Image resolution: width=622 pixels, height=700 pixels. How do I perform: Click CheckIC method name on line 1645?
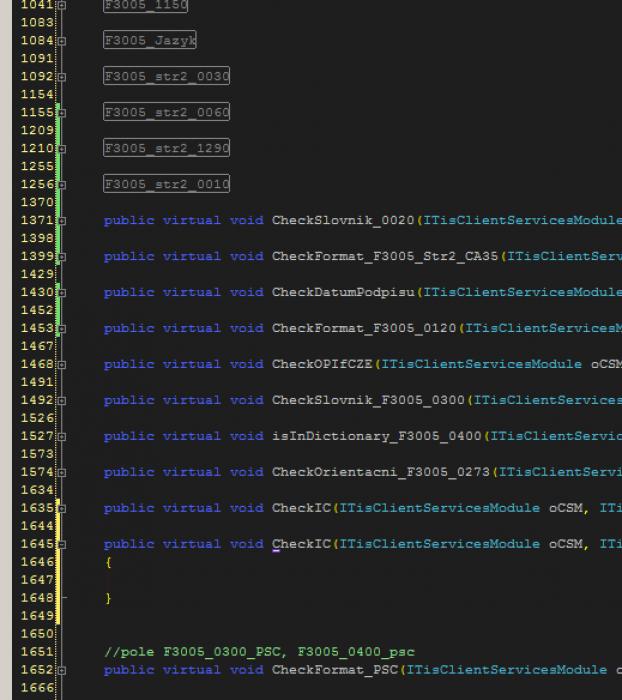pos(301,544)
